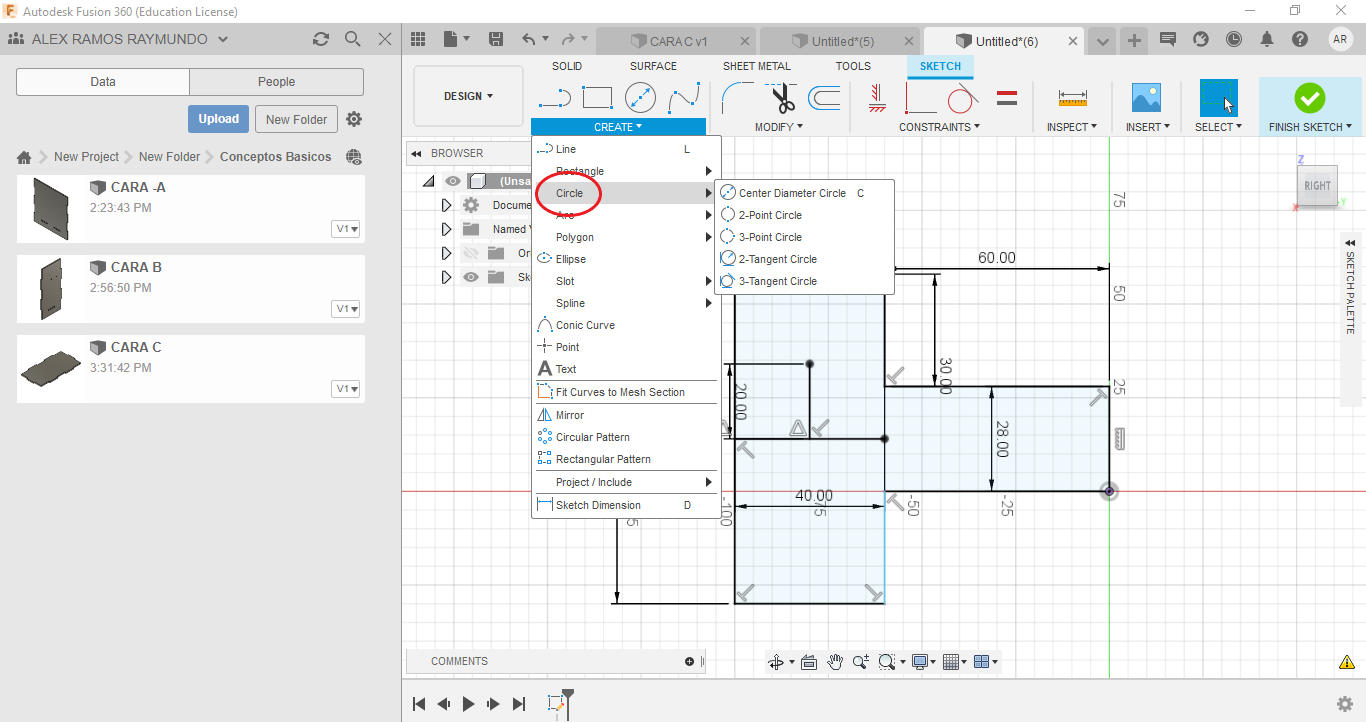Open the DESIGN workspace dropdown
The width and height of the screenshot is (1366, 722).
point(468,96)
